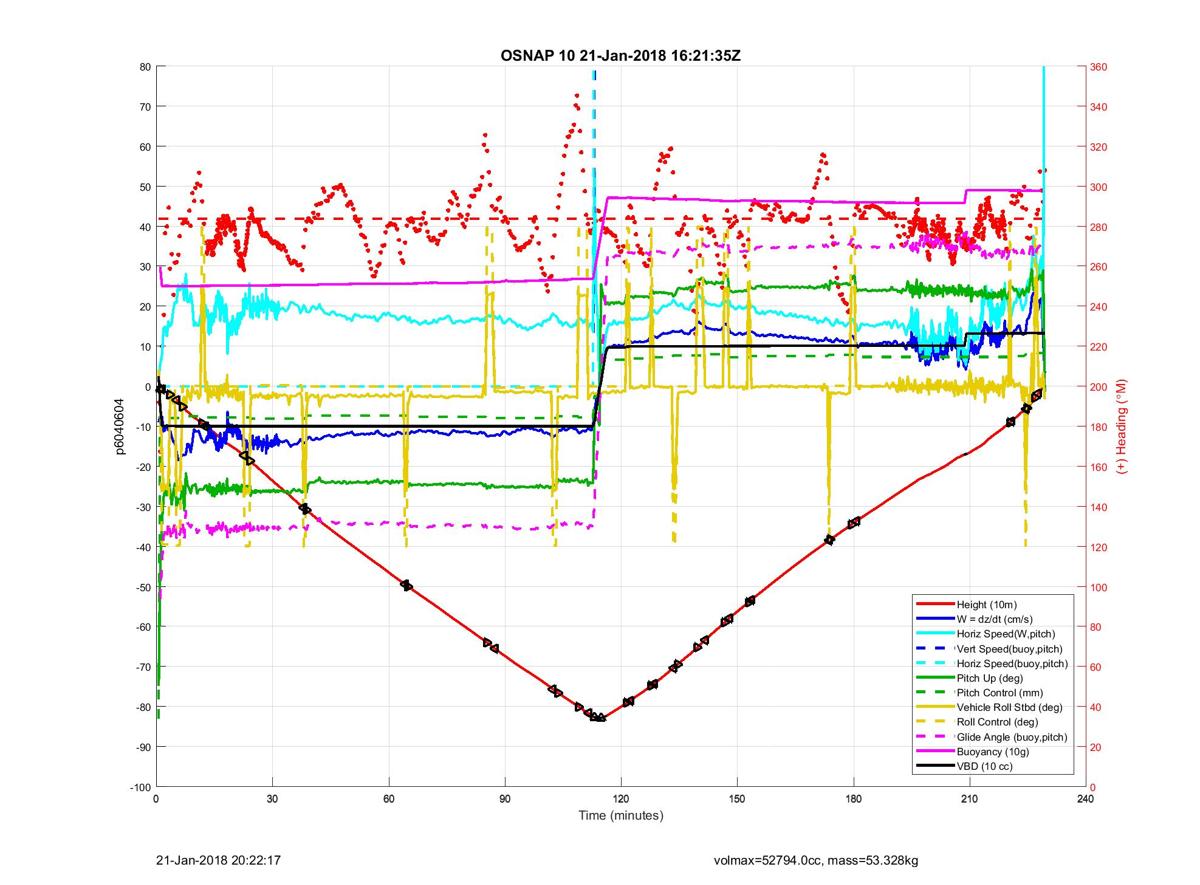Select the right axis label (+) Heading (°M)
This screenshot has width=1200, height=885.
(1122, 427)
